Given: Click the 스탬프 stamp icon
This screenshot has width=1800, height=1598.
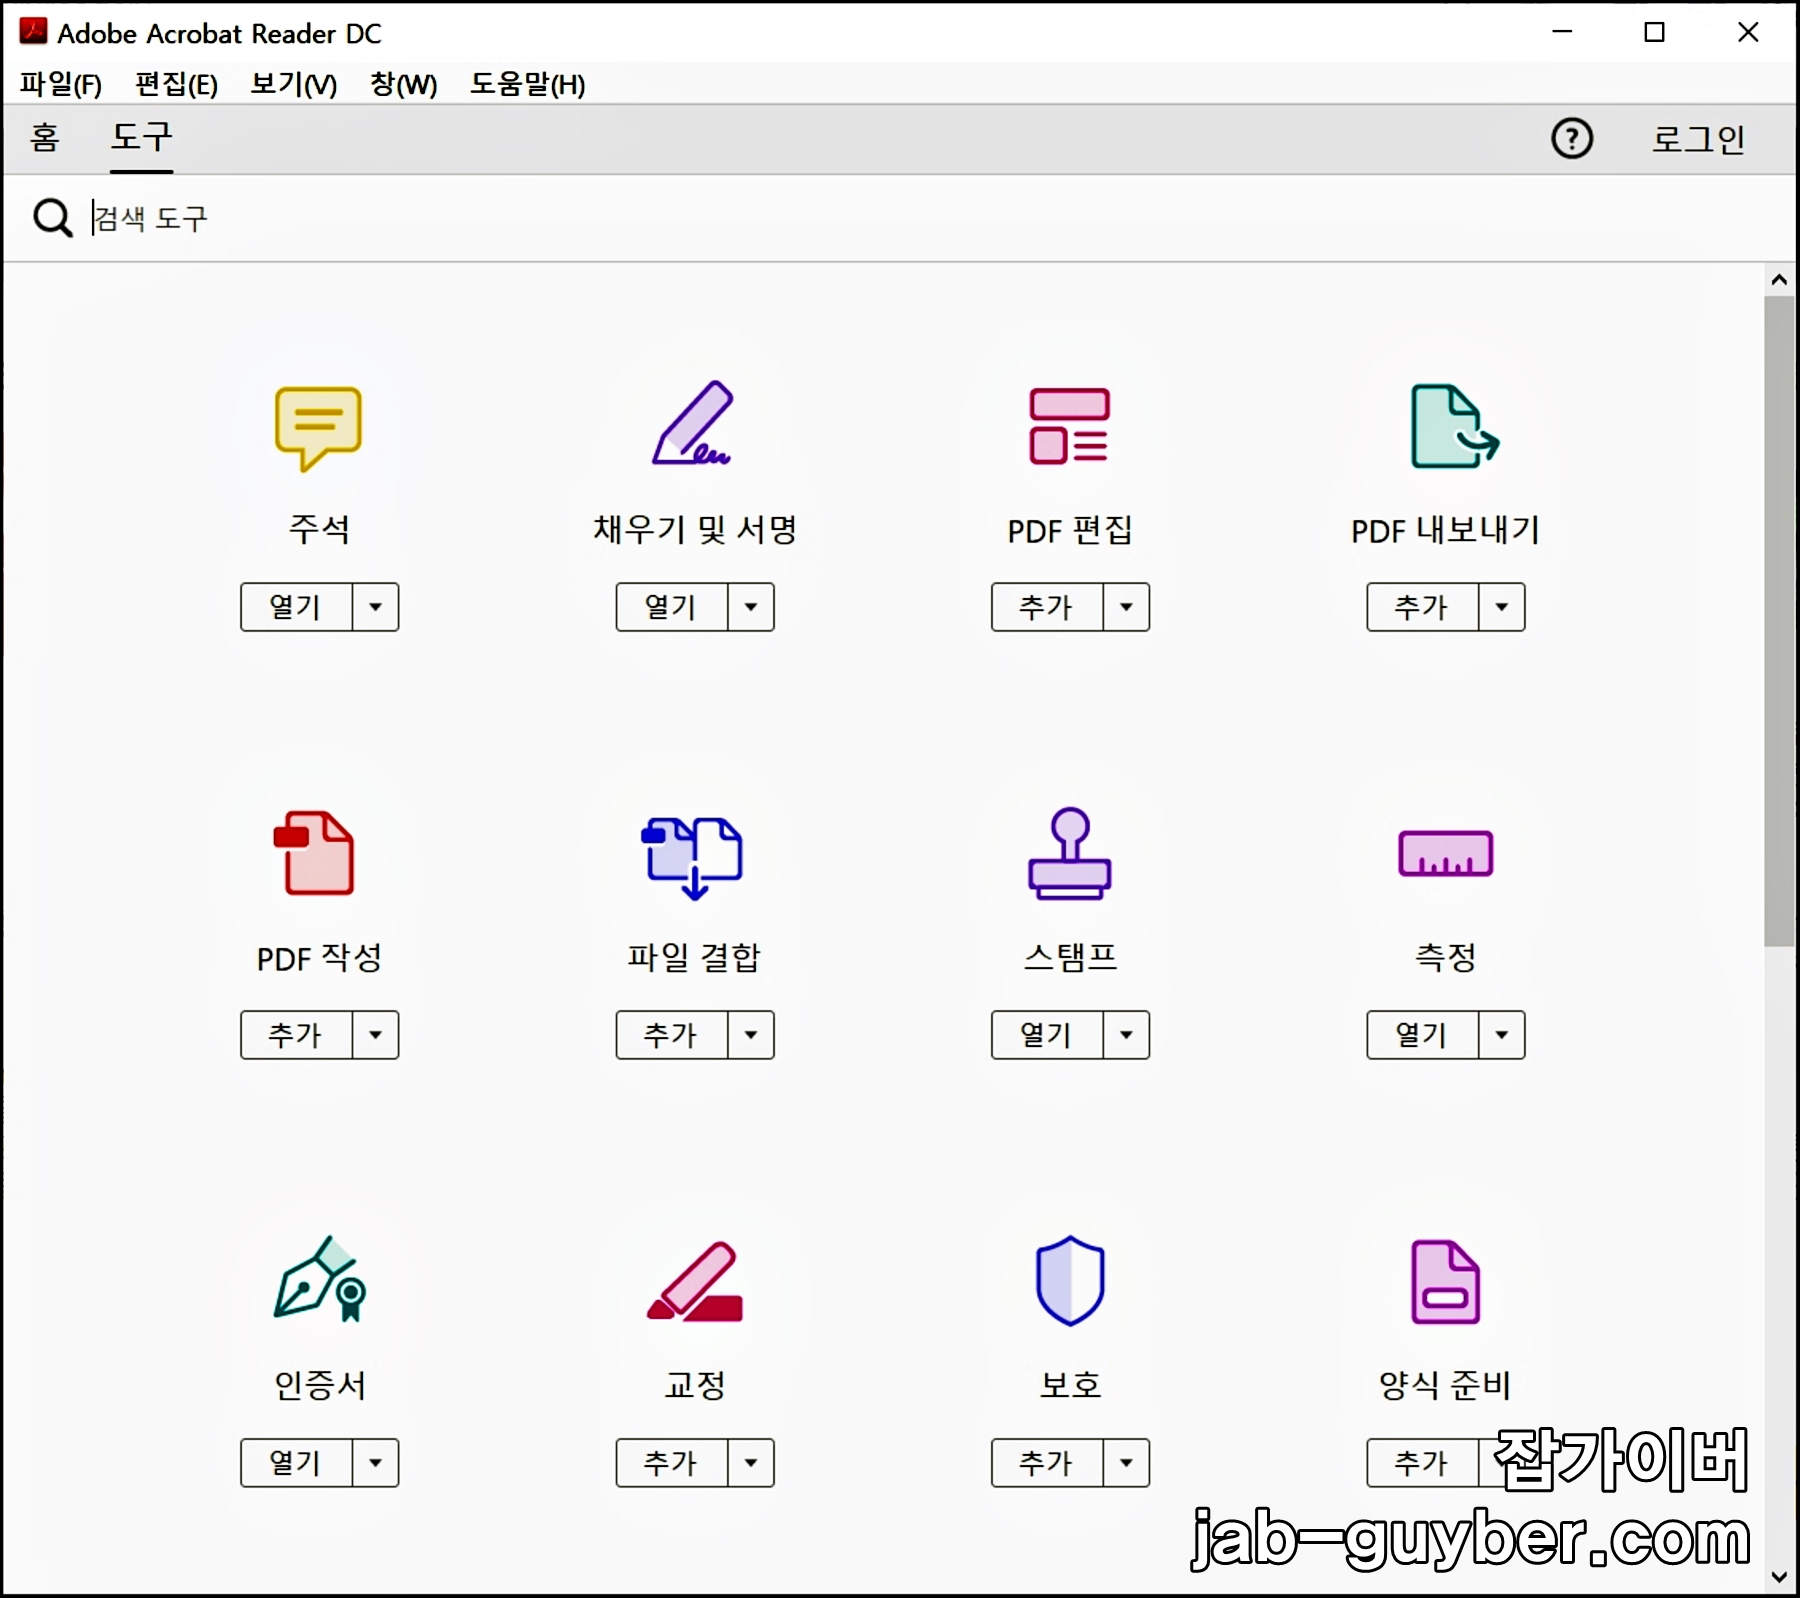Looking at the screenshot, I should coord(1069,853).
